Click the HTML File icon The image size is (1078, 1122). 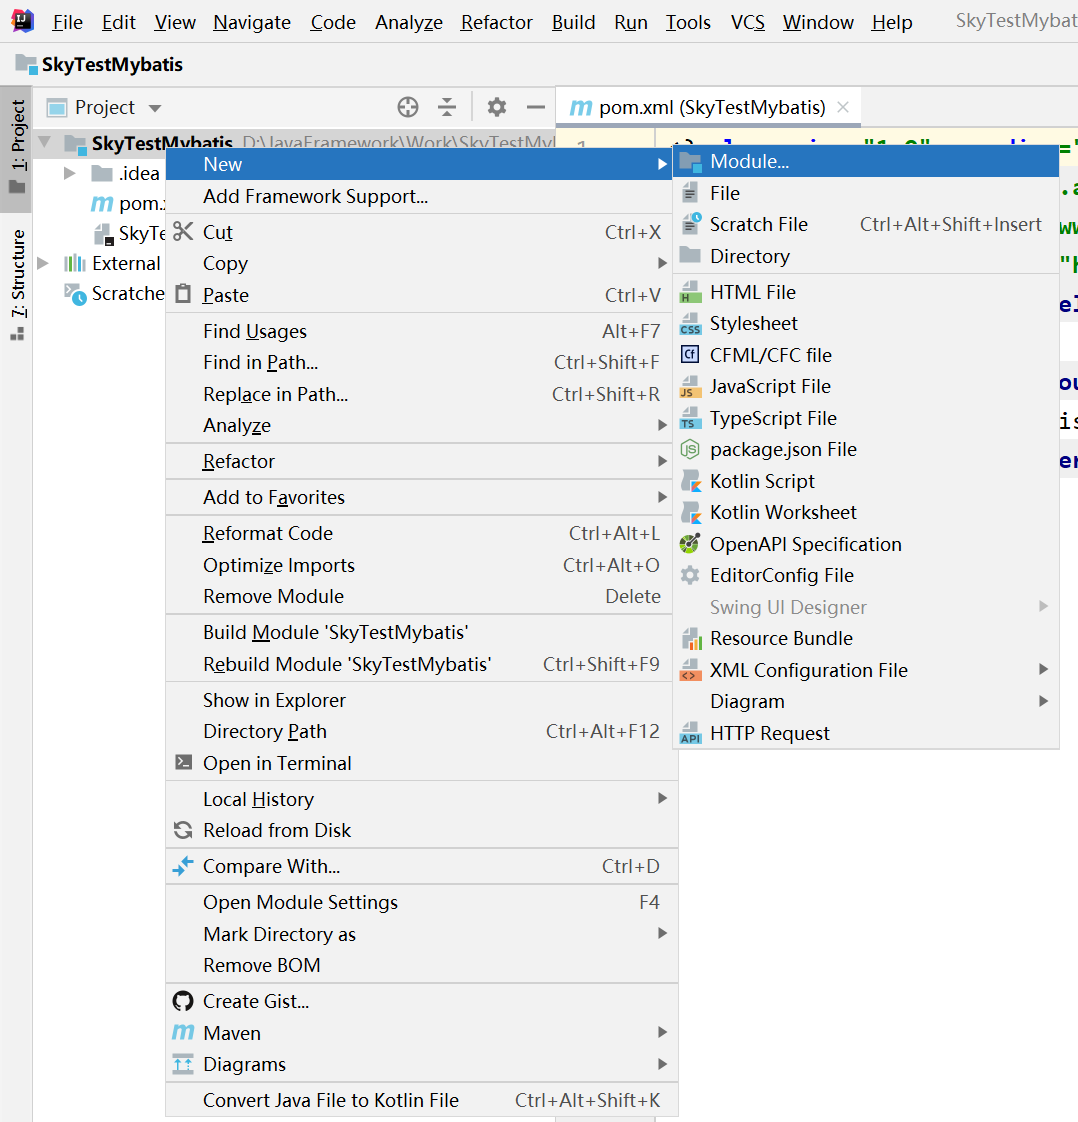pos(690,292)
